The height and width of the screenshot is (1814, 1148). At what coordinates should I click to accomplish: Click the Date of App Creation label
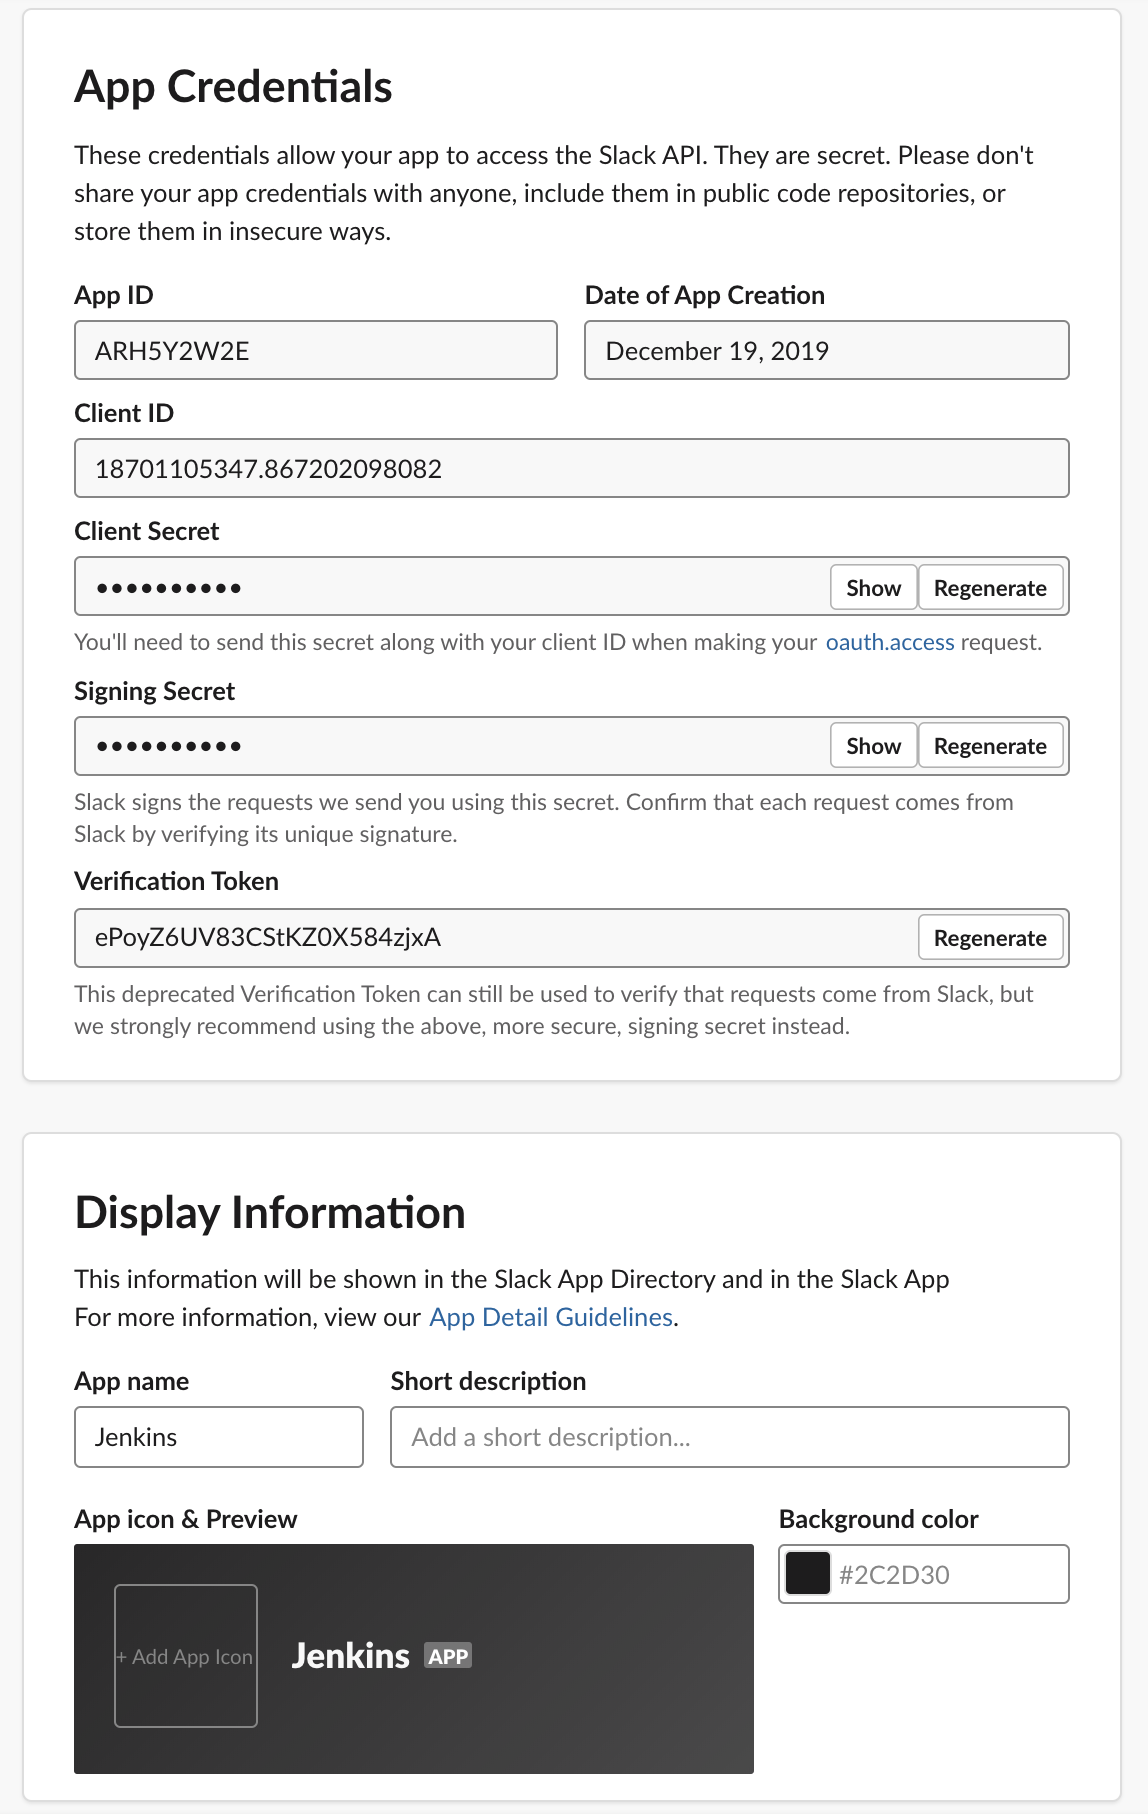point(705,295)
